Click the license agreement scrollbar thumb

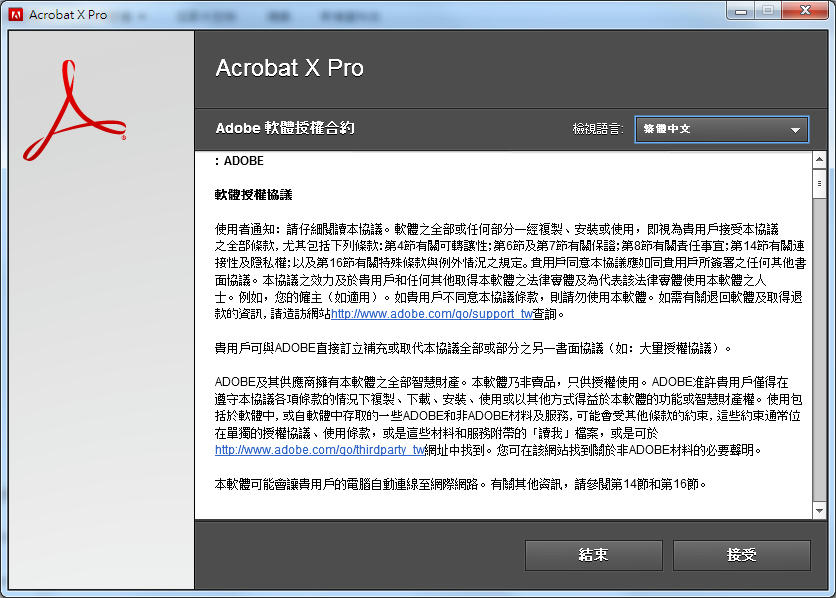tap(819, 184)
